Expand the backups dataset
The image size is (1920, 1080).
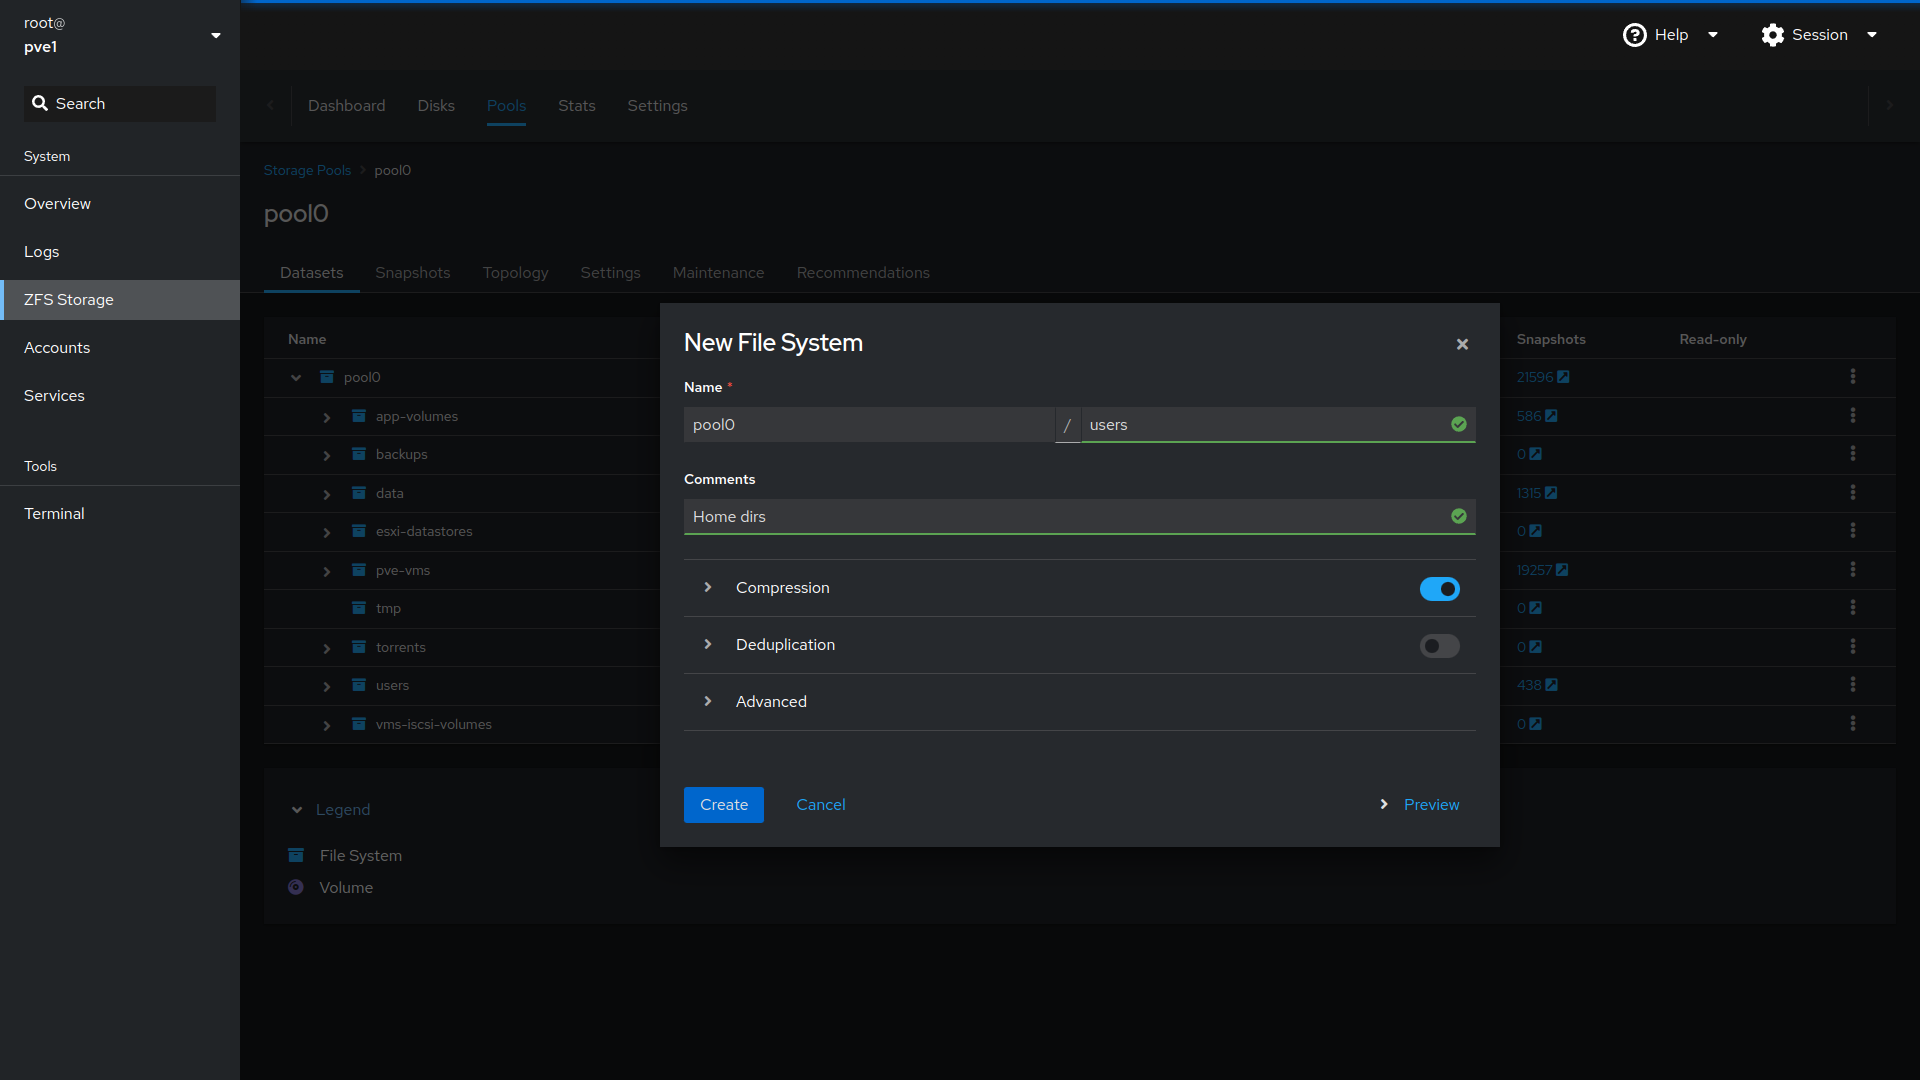(x=327, y=455)
